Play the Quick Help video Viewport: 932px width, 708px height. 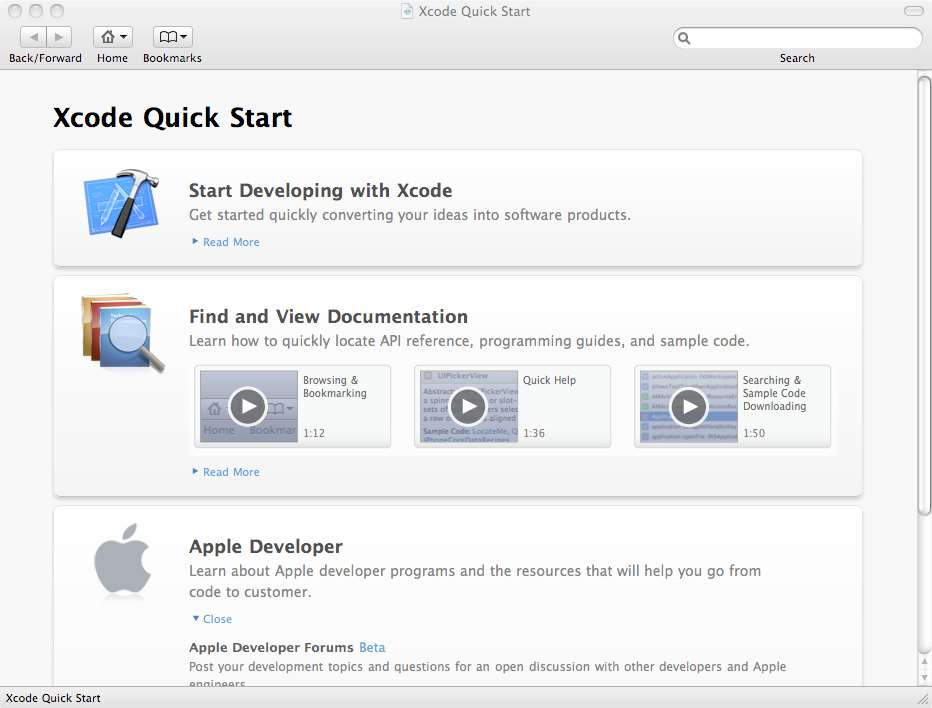[467, 406]
